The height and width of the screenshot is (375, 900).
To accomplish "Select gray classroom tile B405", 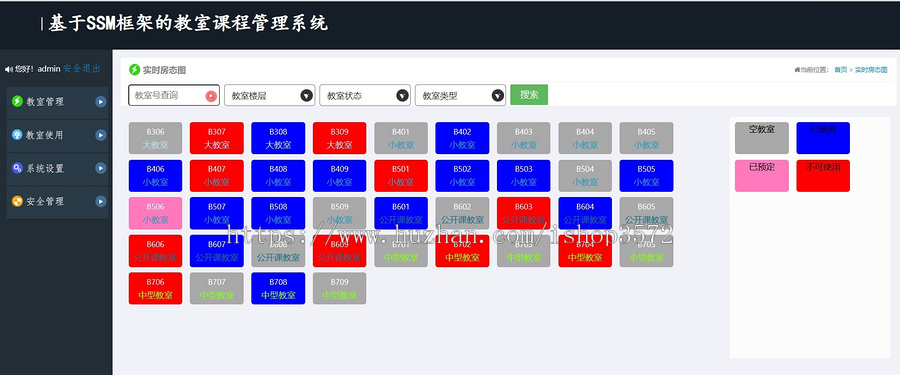I will click(x=647, y=138).
